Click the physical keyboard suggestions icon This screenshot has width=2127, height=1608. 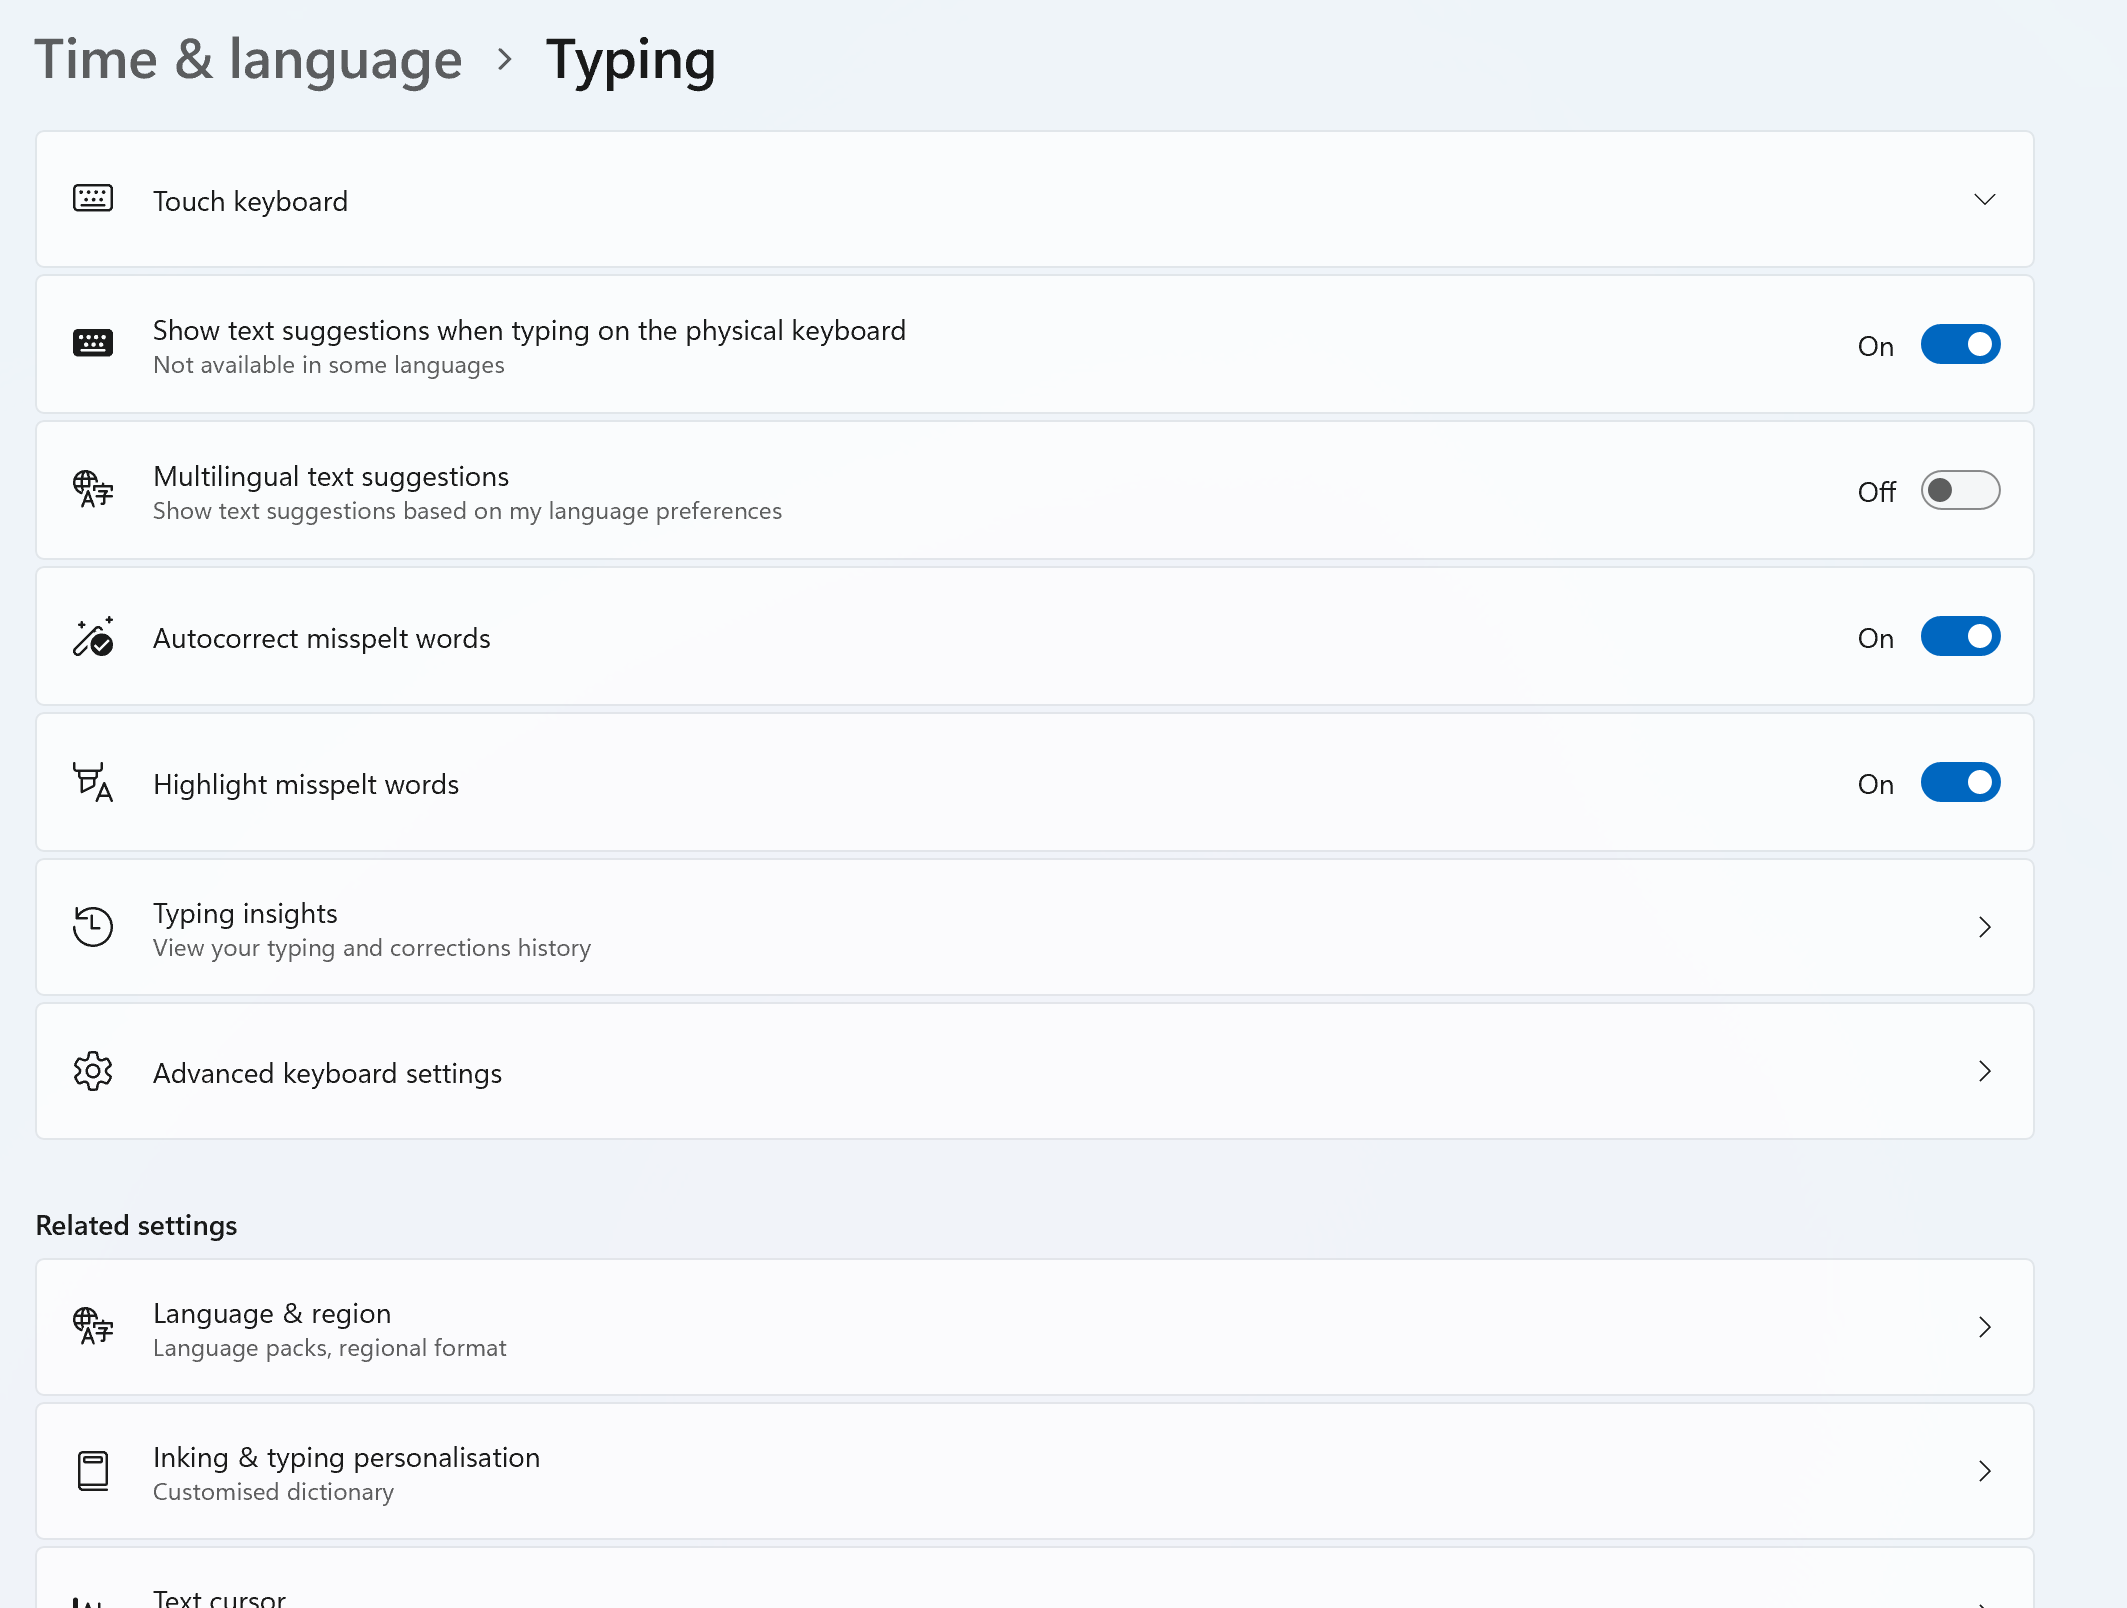click(x=93, y=343)
